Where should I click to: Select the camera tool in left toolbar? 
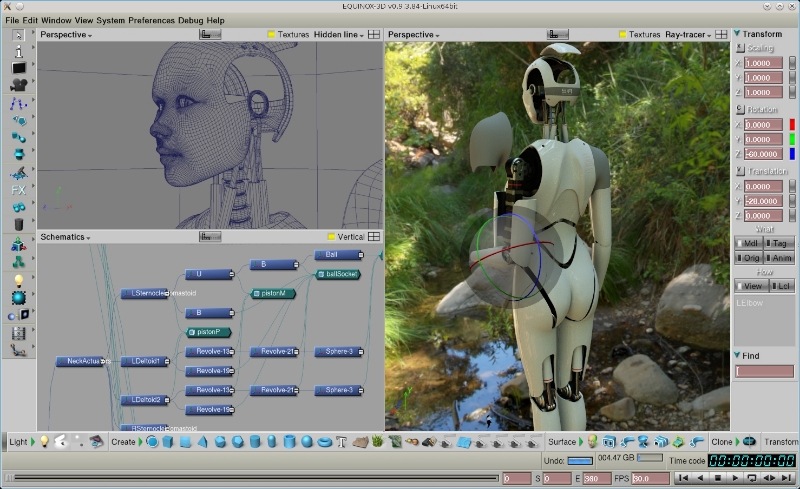click(x=18, y=86)
